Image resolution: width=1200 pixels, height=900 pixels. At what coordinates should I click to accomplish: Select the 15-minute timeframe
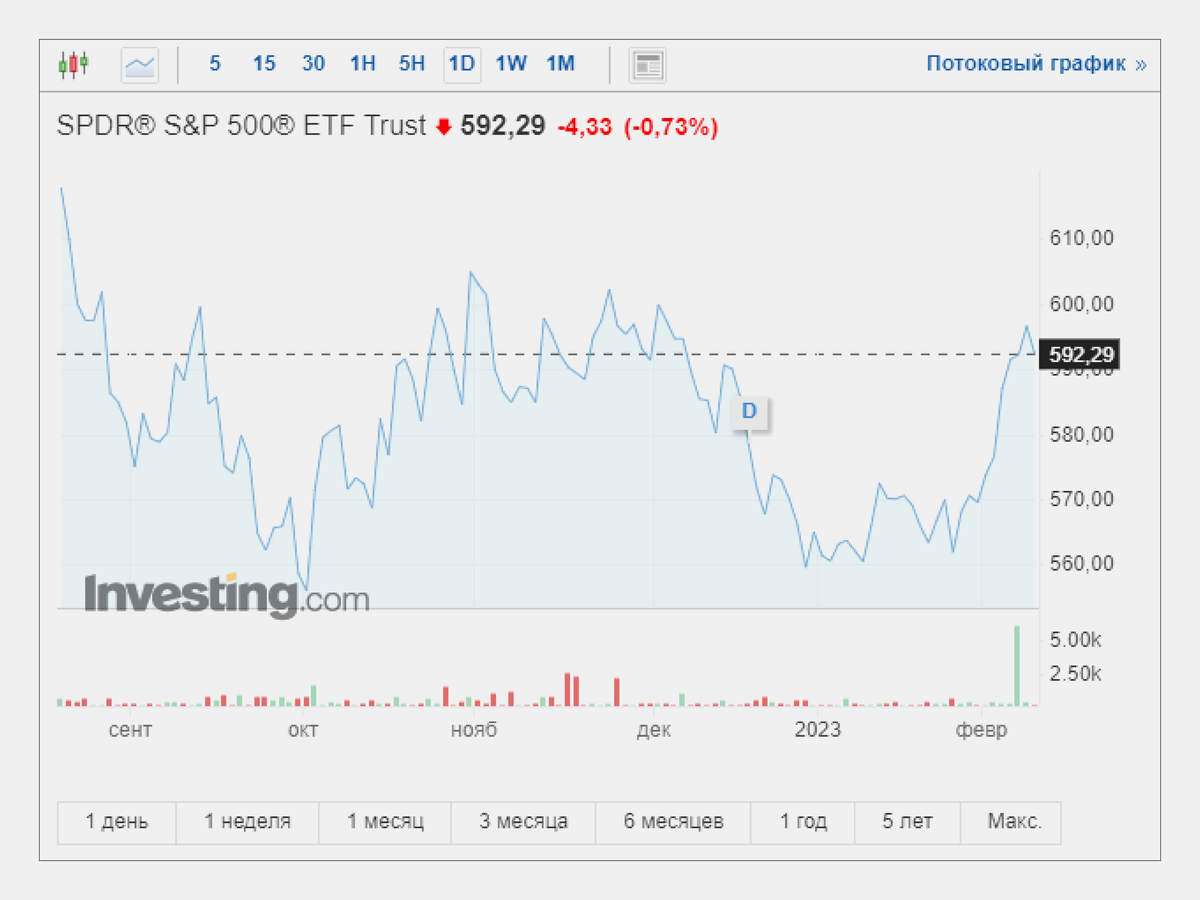tap(263, 64)
